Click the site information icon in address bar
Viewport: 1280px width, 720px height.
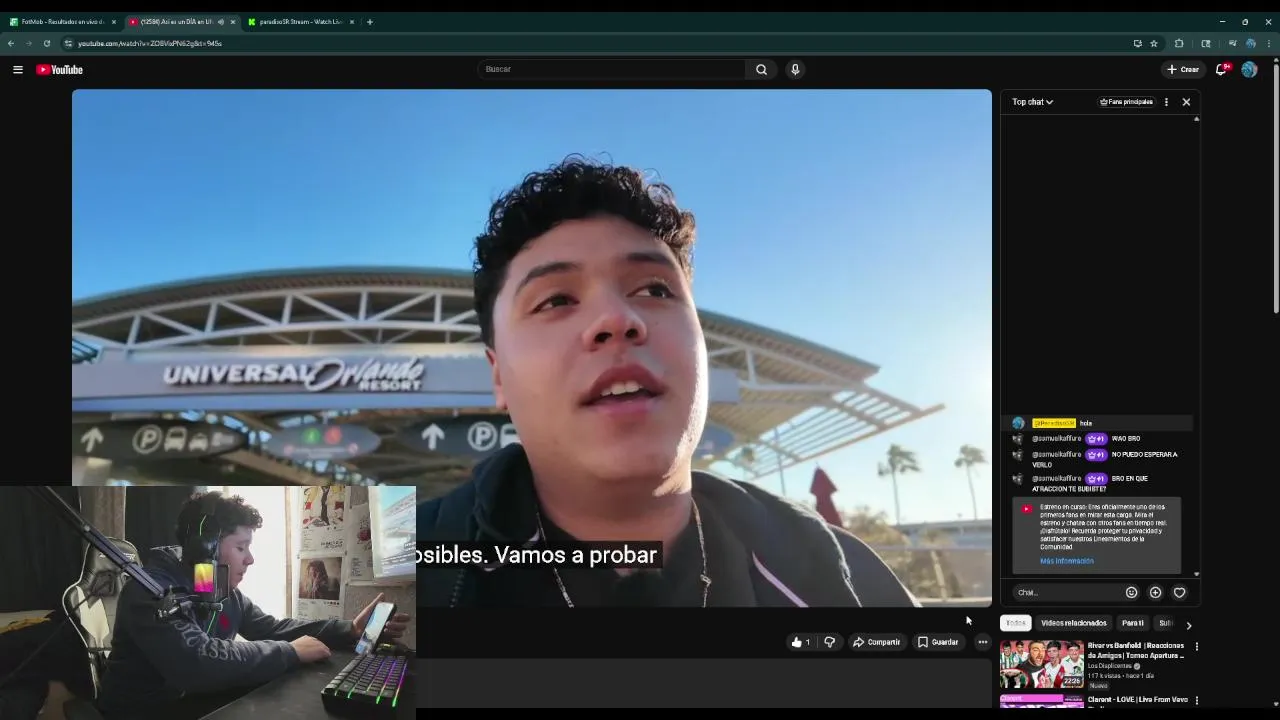pos(68,43)
